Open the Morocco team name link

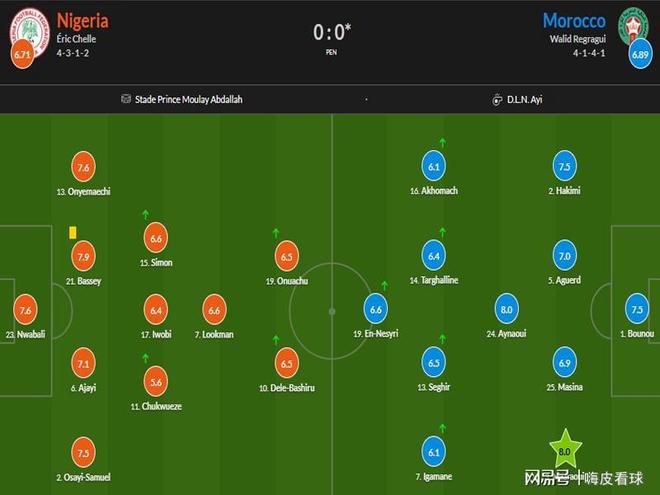coord(575,20)
